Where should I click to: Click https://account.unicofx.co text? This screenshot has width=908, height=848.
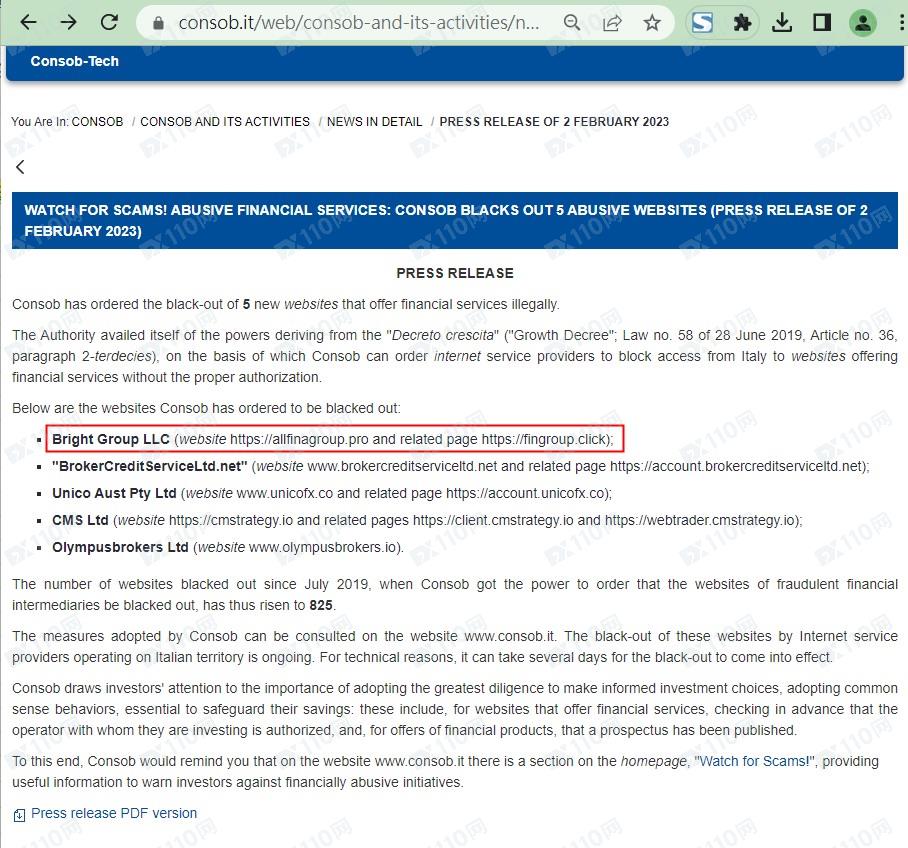pyautogui.click(x=525, y=493)
